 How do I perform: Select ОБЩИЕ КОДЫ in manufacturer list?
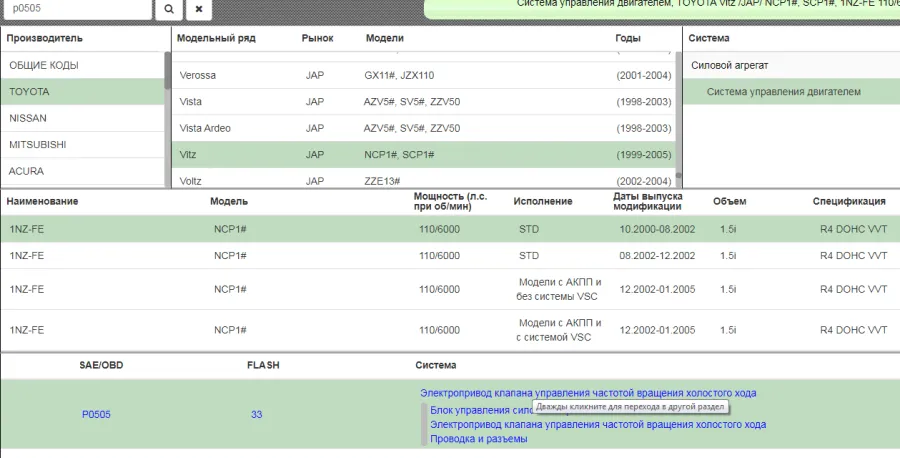tap(83, 65)
